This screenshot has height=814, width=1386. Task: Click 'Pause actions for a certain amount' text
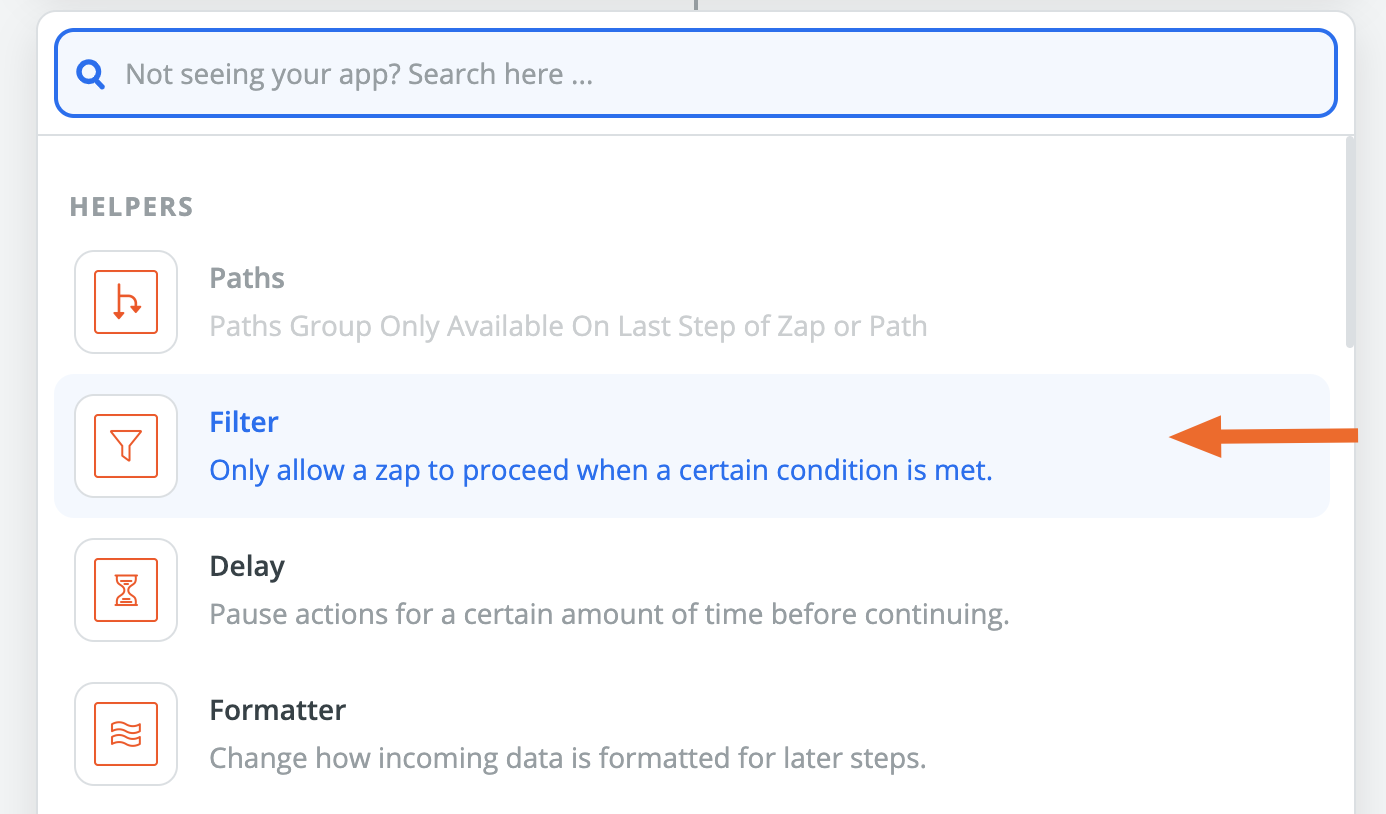[608, 614]
